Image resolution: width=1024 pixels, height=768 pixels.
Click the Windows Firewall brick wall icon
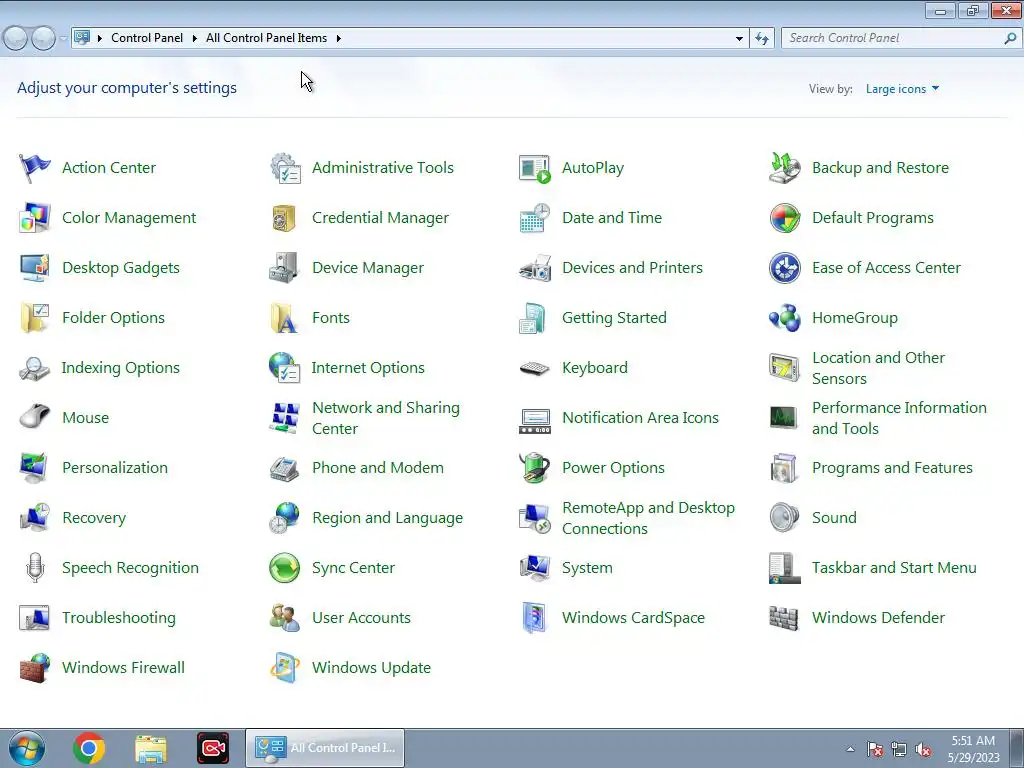tap(35, 668)
